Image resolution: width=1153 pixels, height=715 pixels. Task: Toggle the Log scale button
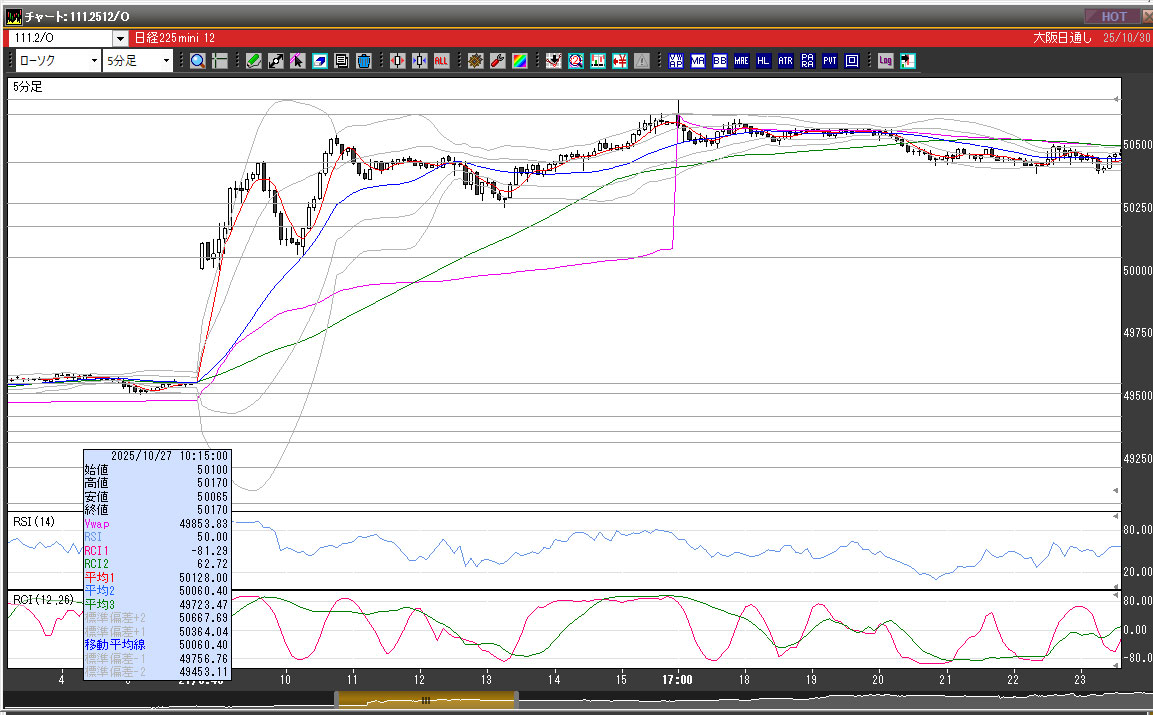[x=885, y=61]
